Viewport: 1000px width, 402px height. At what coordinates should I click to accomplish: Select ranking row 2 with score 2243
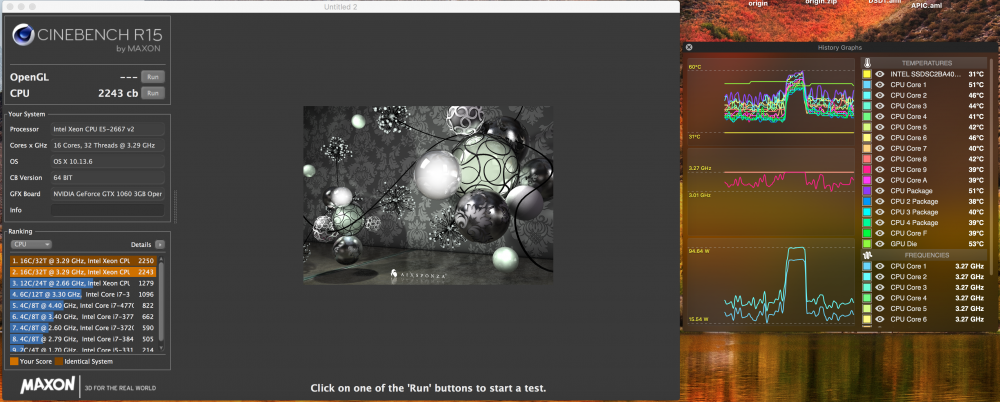[x=83, y=271]
